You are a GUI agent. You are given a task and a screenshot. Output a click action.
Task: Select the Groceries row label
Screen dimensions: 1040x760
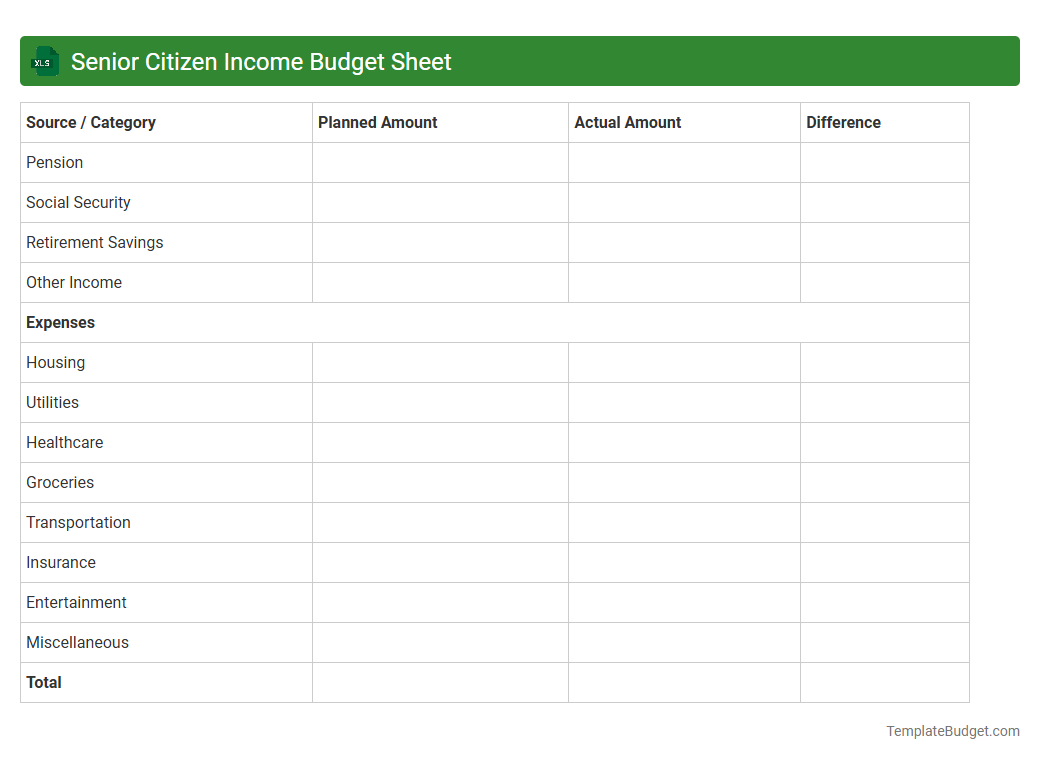60,482
